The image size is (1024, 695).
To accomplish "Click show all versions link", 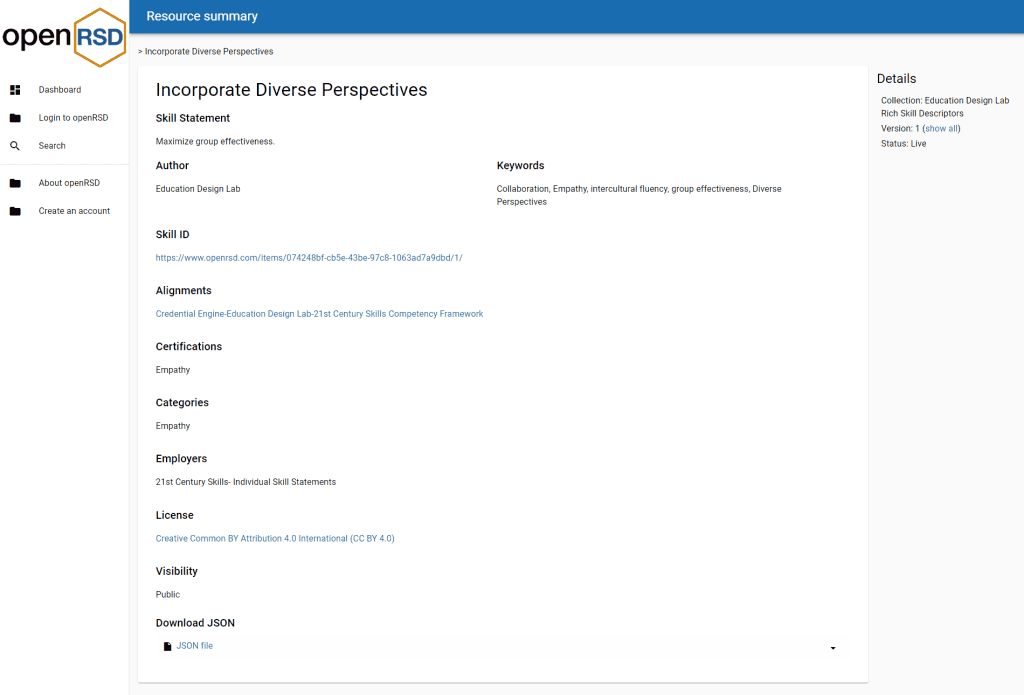I will point(941,129).
